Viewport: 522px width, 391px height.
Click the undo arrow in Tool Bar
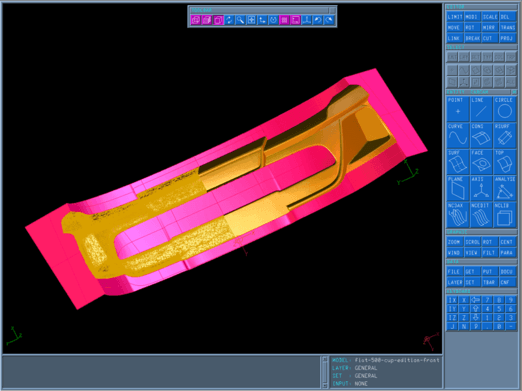coord(317,20)
